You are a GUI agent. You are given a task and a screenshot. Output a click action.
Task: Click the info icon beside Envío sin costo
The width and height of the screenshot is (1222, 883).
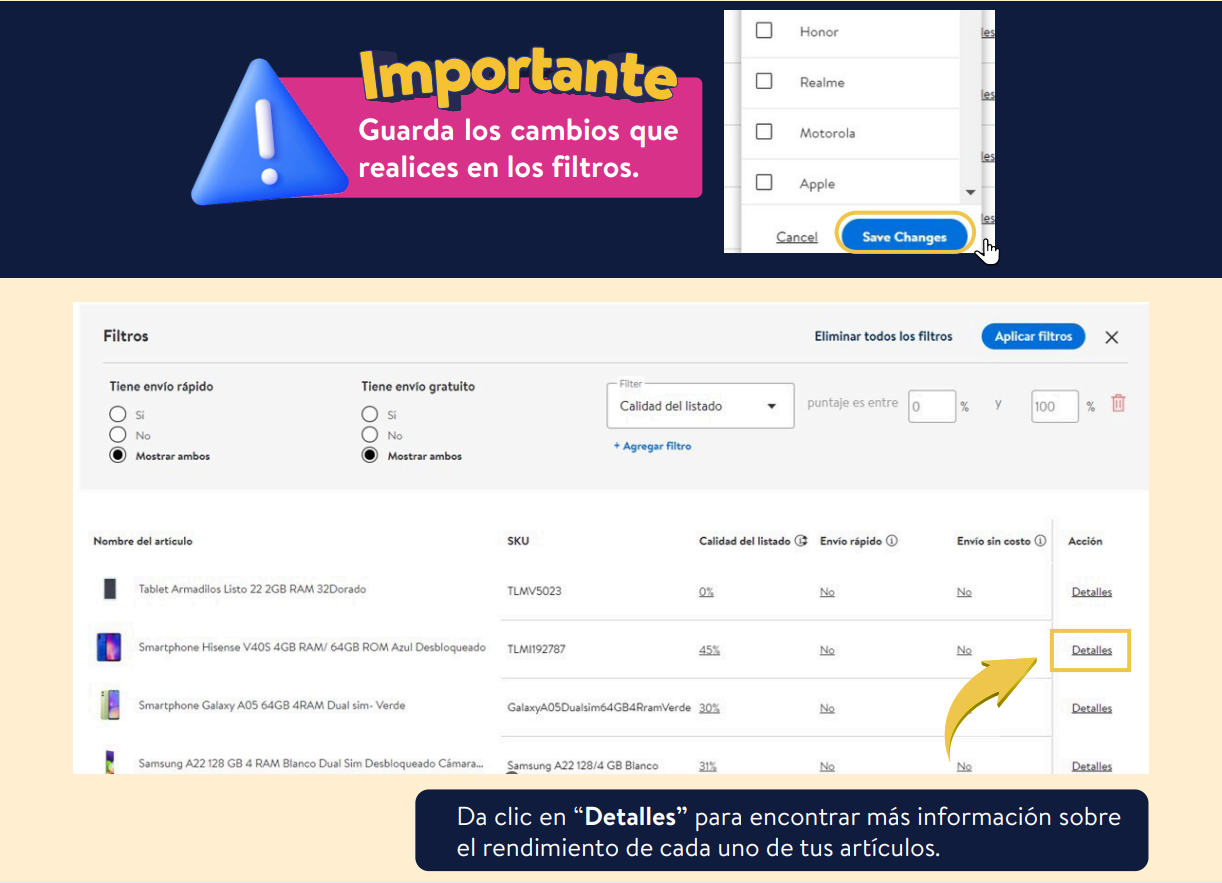pyautogui.click(x=1040, y=541)
